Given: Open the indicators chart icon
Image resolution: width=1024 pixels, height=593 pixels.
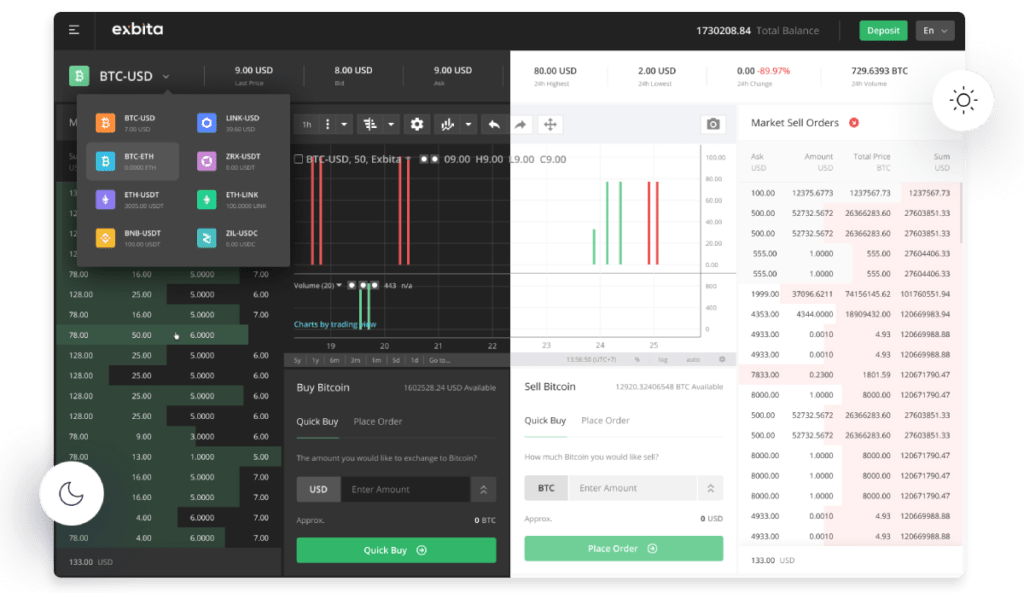Looking at the screenshot, I should 447,124.
